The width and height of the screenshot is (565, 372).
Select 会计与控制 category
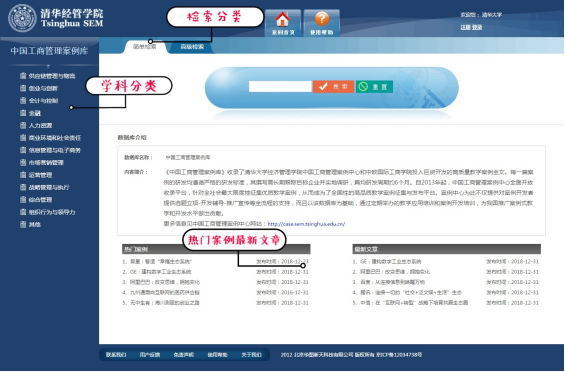pyautogui.click(x=43, y=100)
